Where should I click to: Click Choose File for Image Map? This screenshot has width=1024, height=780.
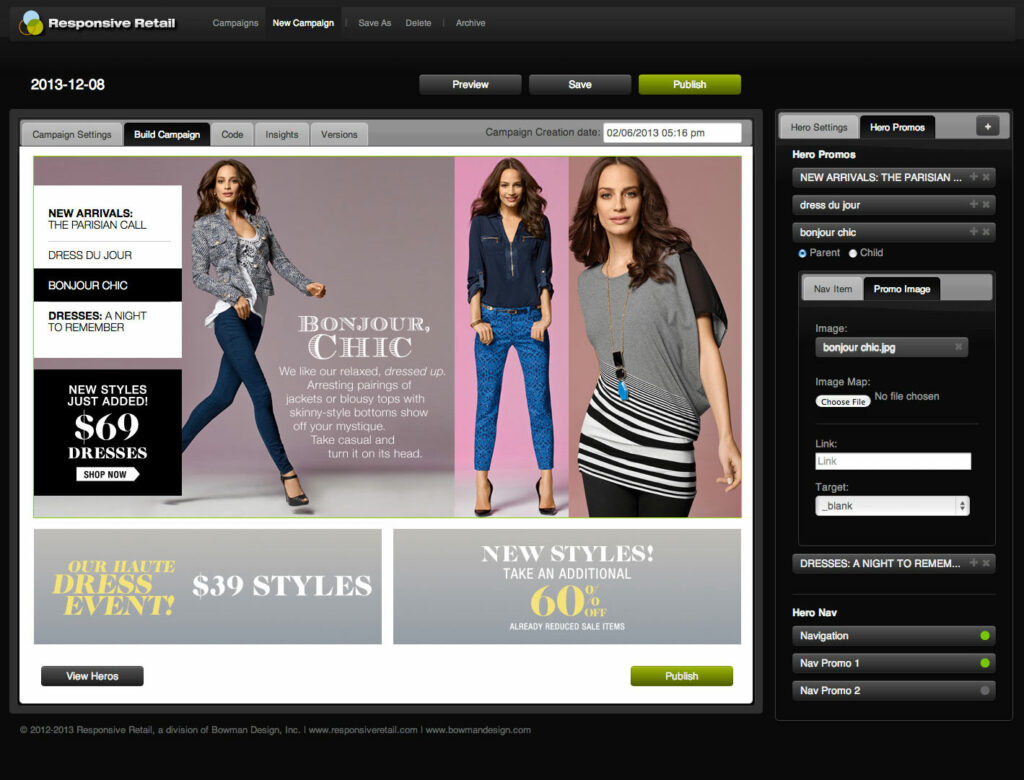[843, 401]
